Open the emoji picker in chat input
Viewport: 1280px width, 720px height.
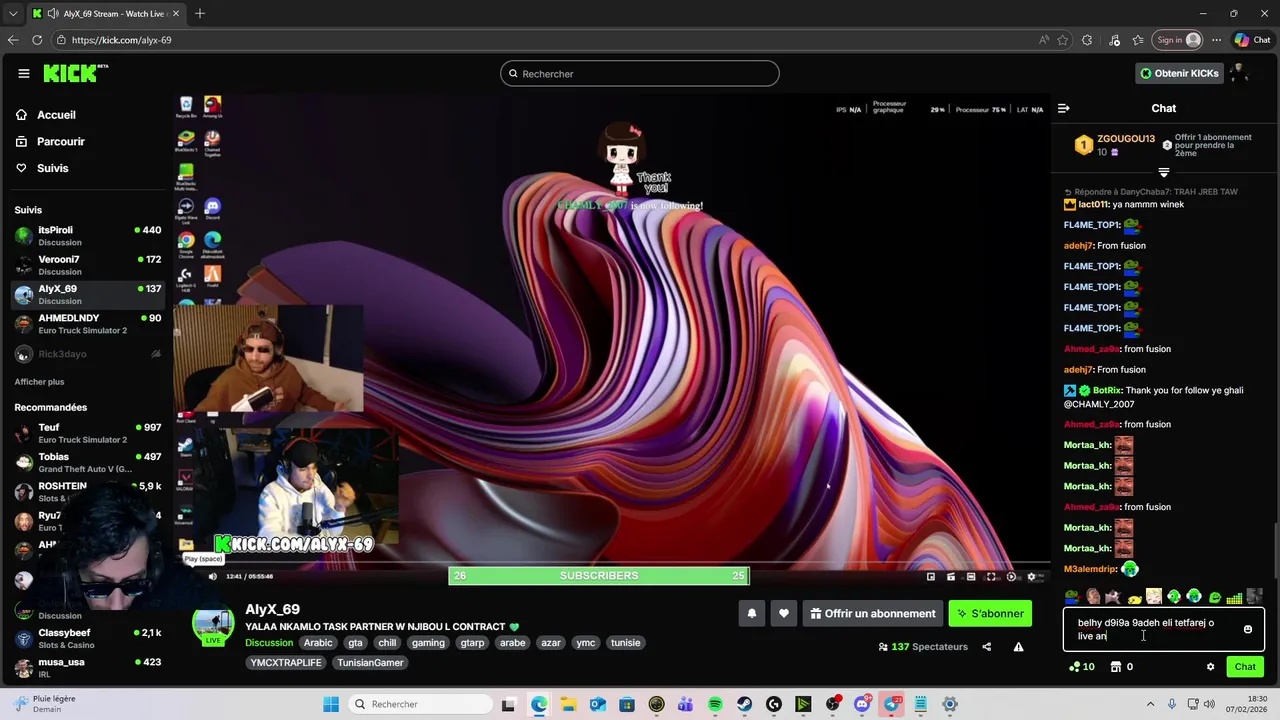pos(1248,629)
